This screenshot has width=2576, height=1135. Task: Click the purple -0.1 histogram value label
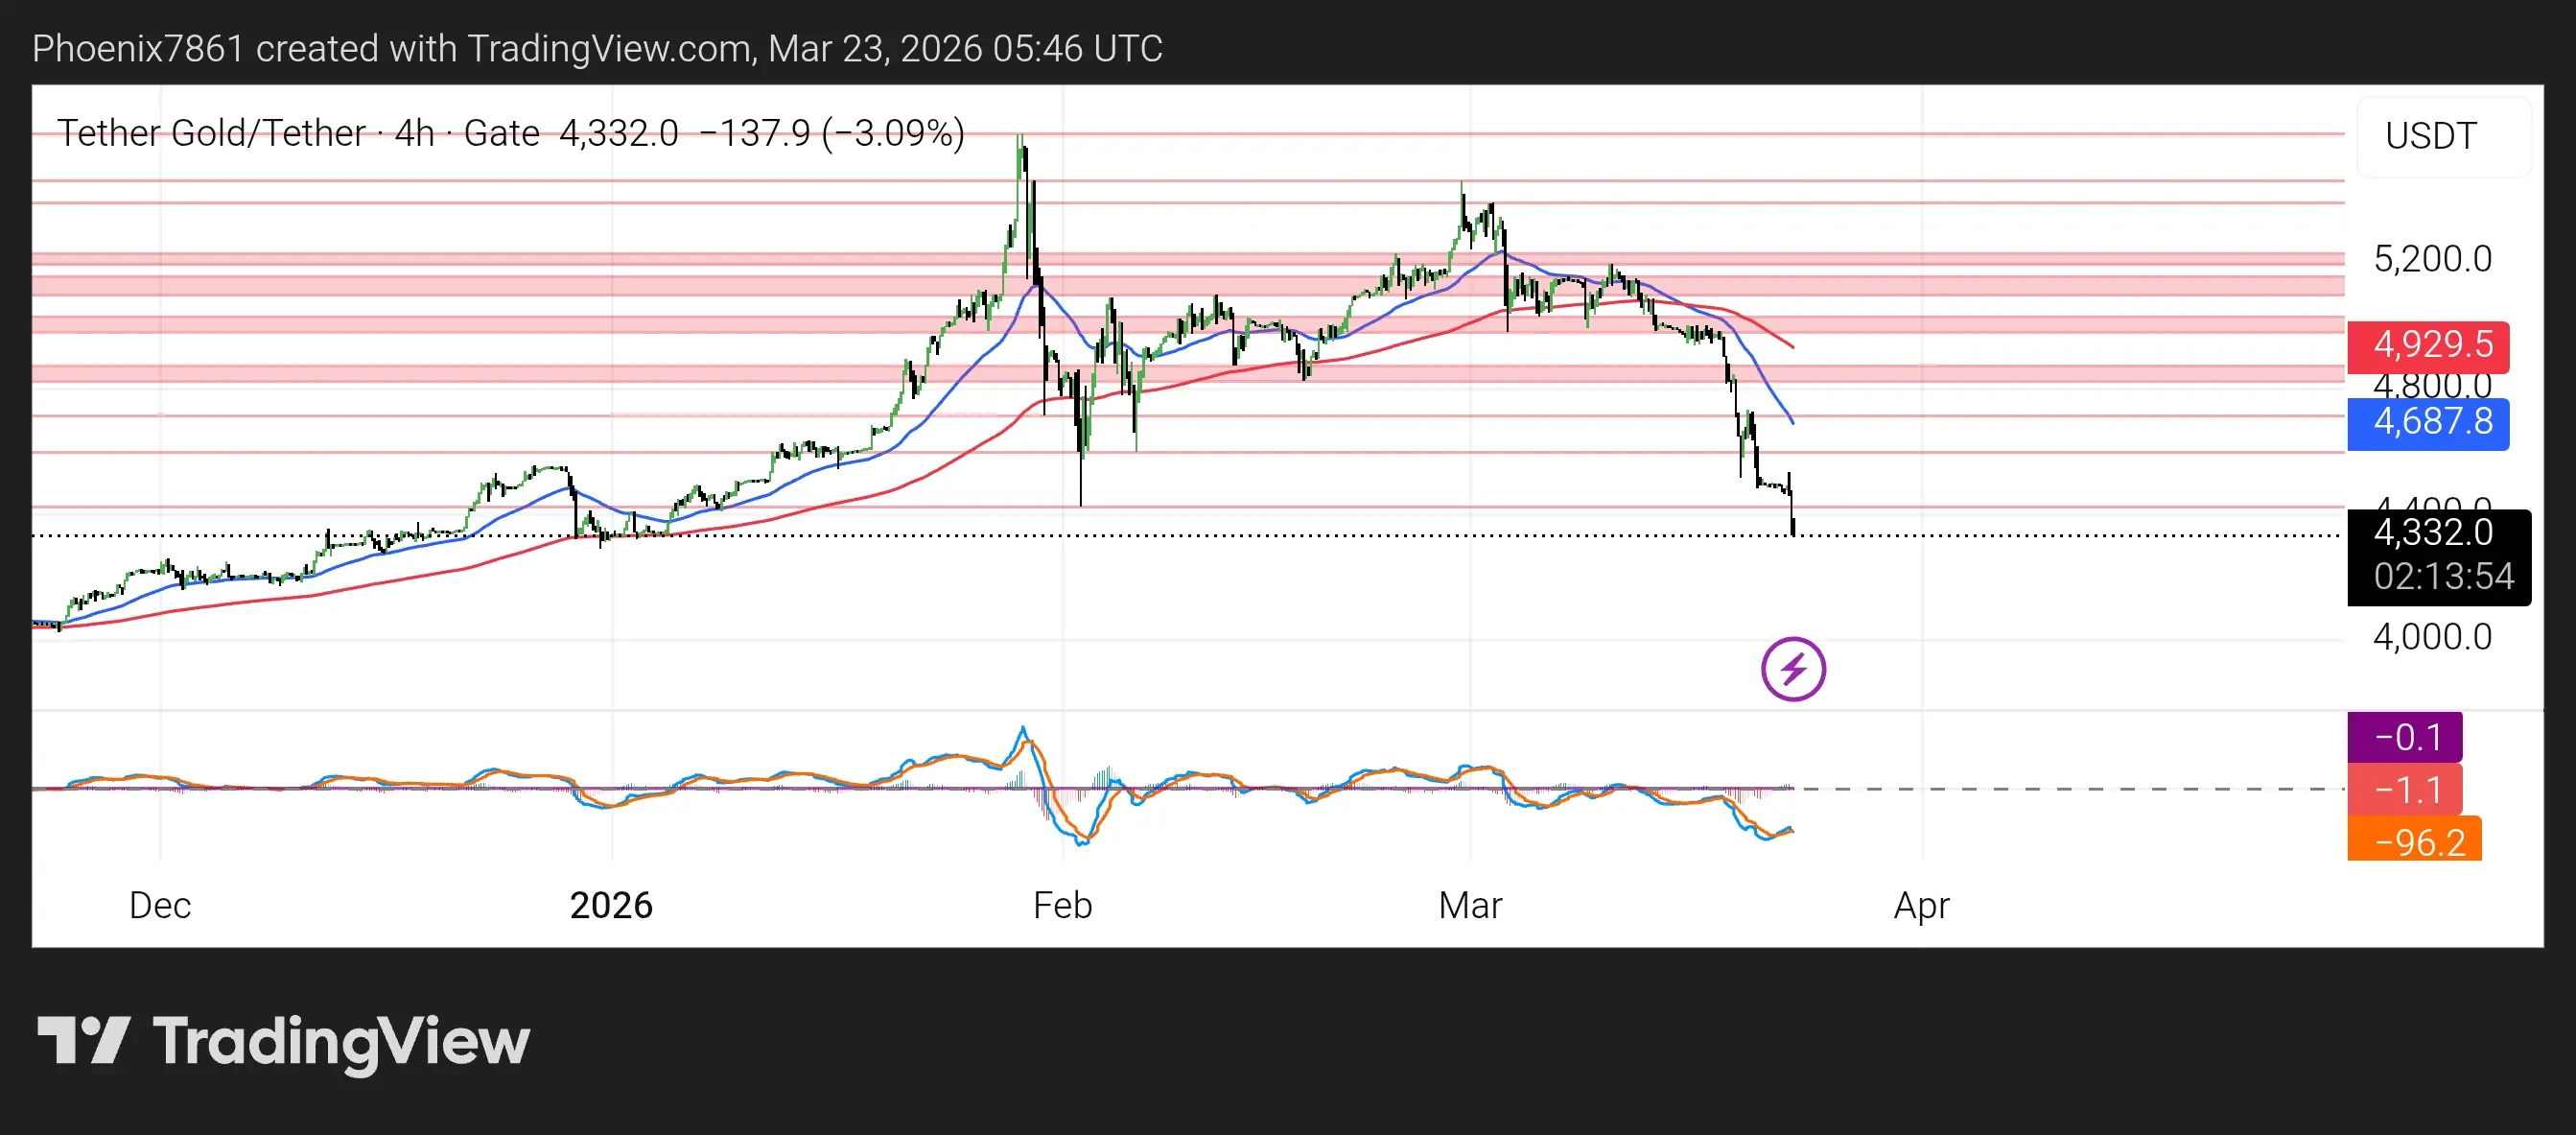(2404, 737)
